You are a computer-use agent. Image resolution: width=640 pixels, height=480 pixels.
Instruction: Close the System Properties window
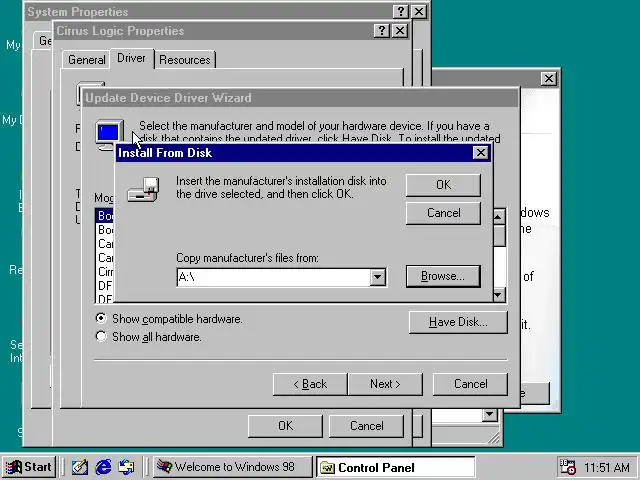pos(419,11)
